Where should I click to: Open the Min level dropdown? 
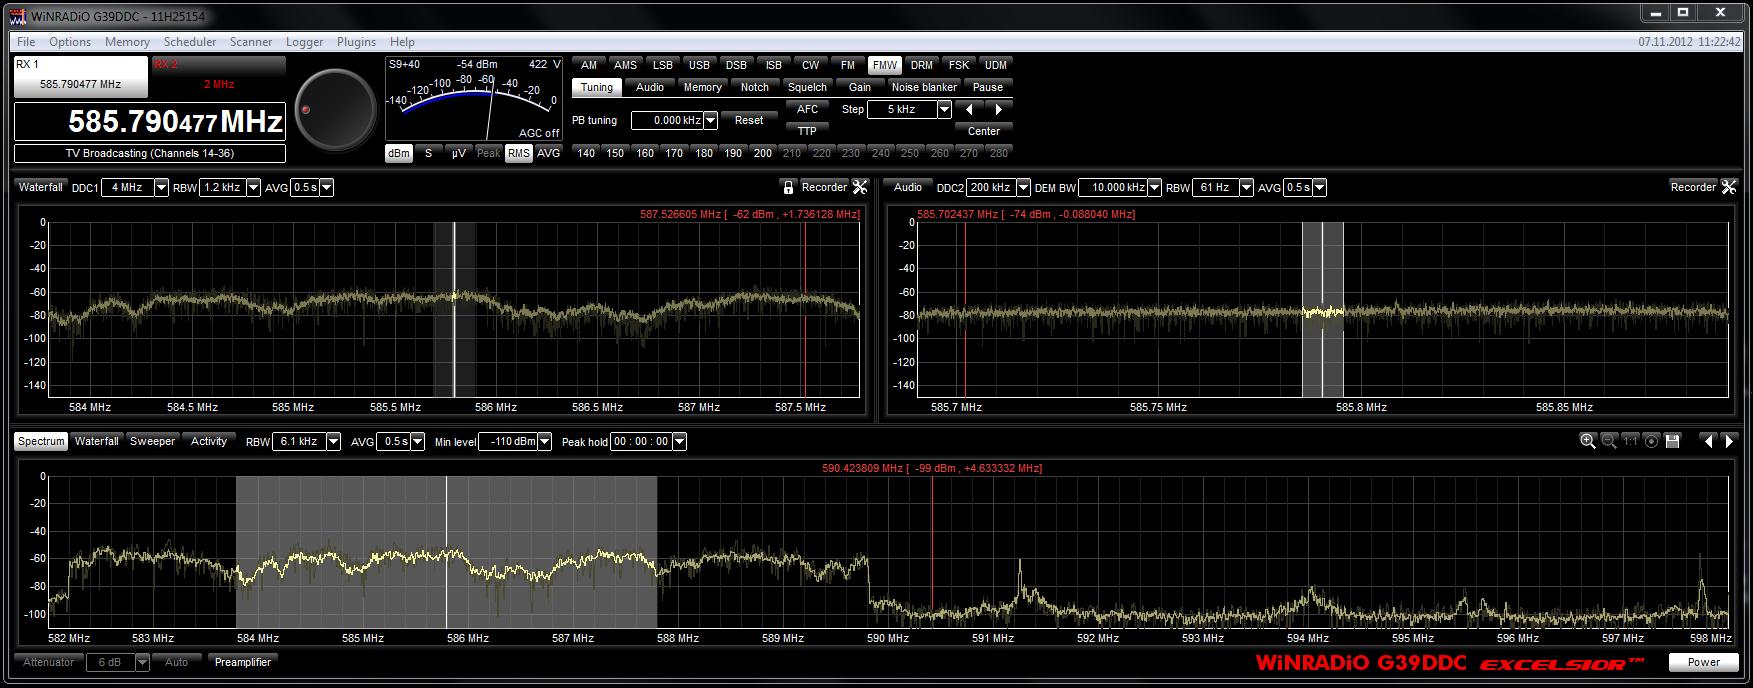(545, 442)
